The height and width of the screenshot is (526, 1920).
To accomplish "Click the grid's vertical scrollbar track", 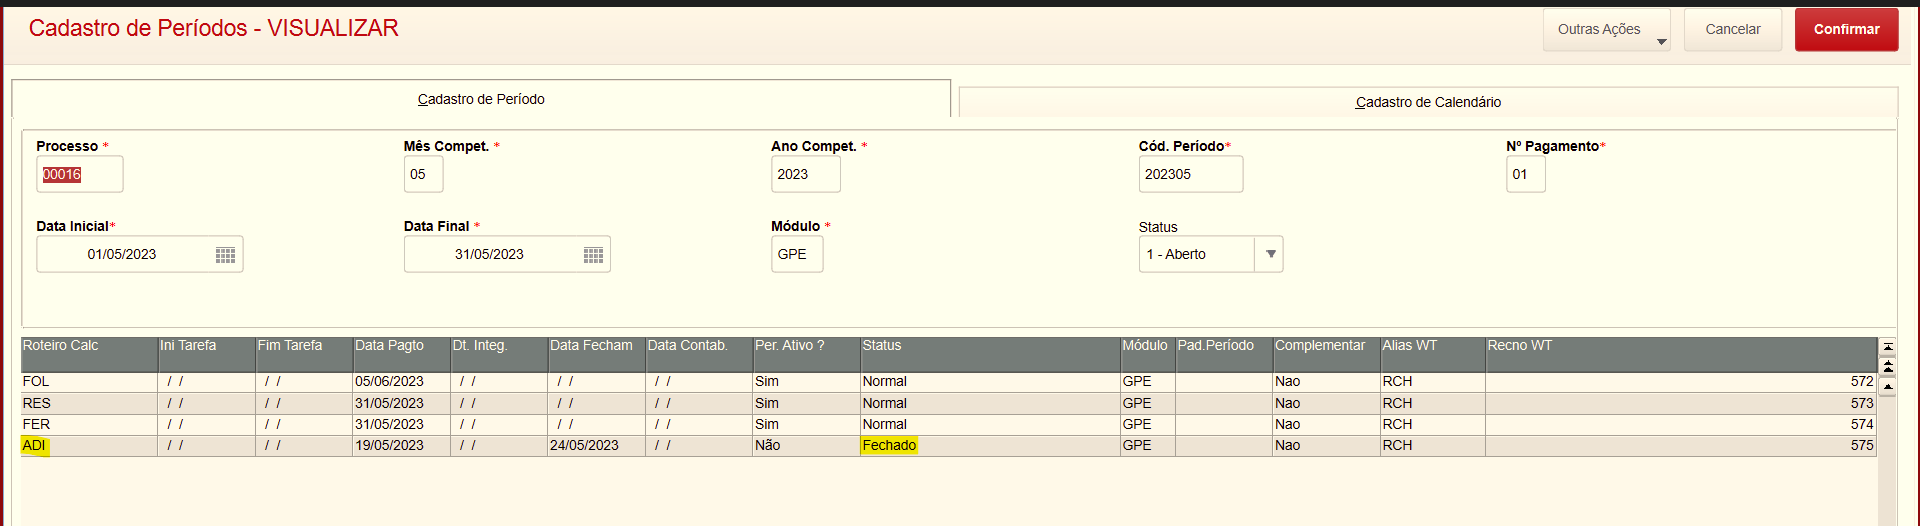I will (x=1887, y=460).
